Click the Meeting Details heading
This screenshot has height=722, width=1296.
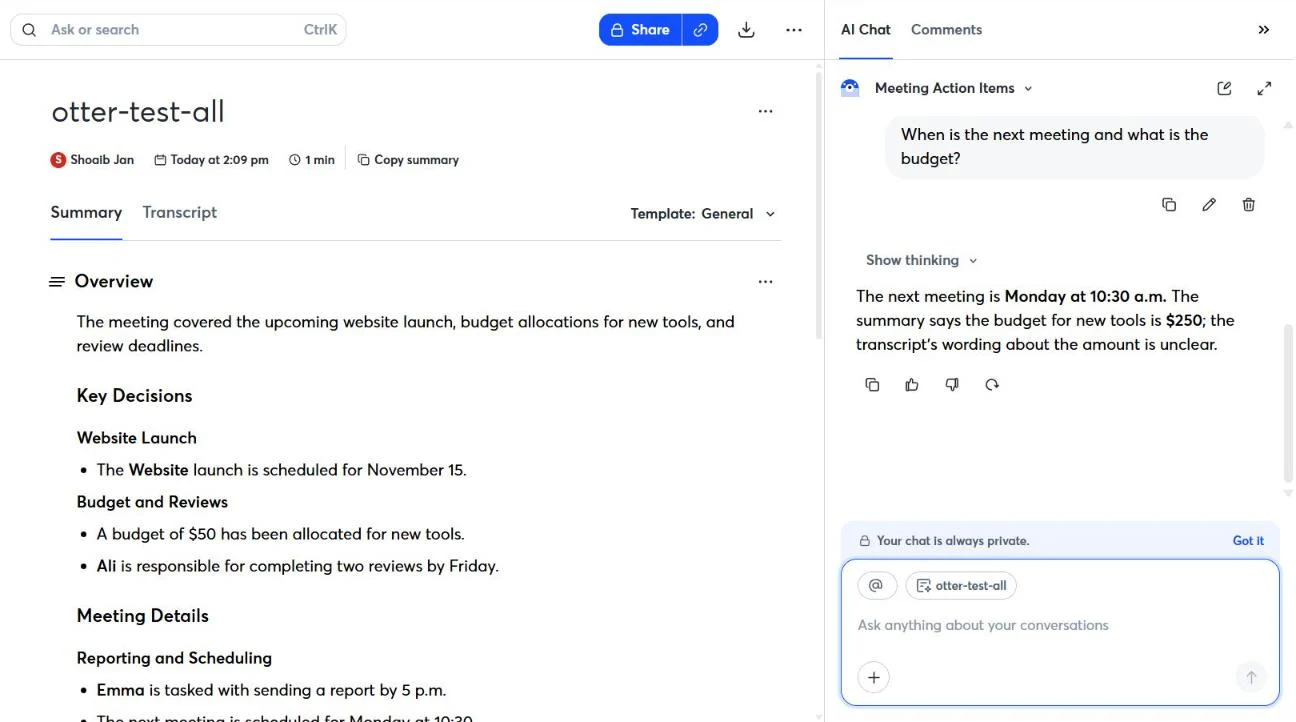(142, 616)
